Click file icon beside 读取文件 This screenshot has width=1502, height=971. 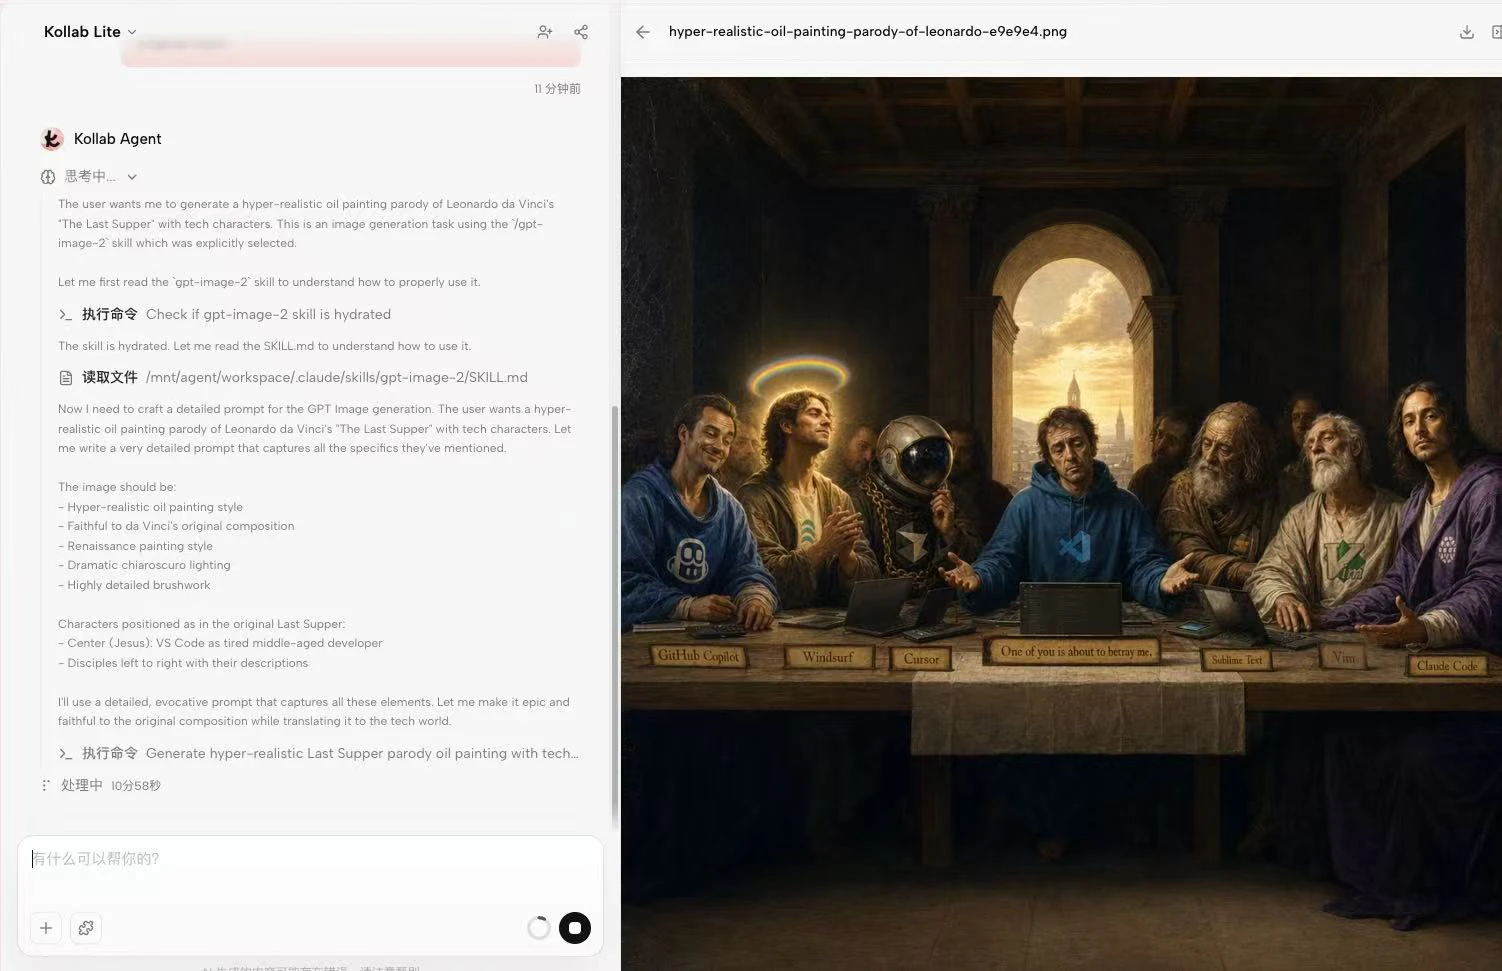[66, 378]
